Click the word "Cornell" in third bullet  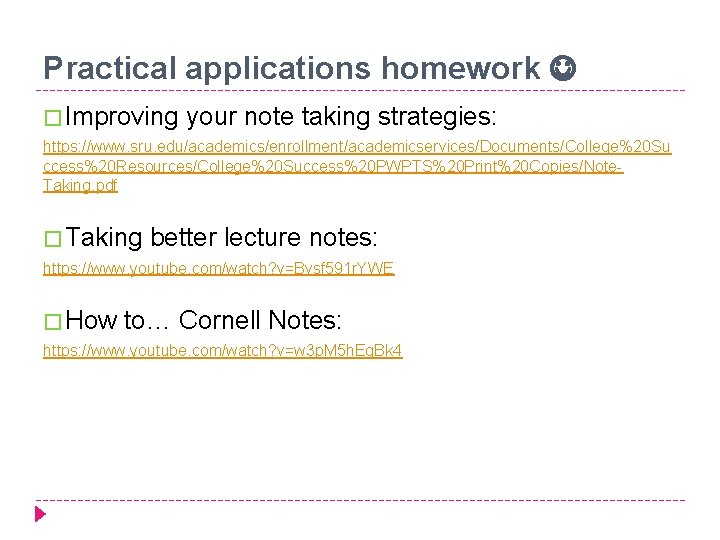click(x=220, y=320)
